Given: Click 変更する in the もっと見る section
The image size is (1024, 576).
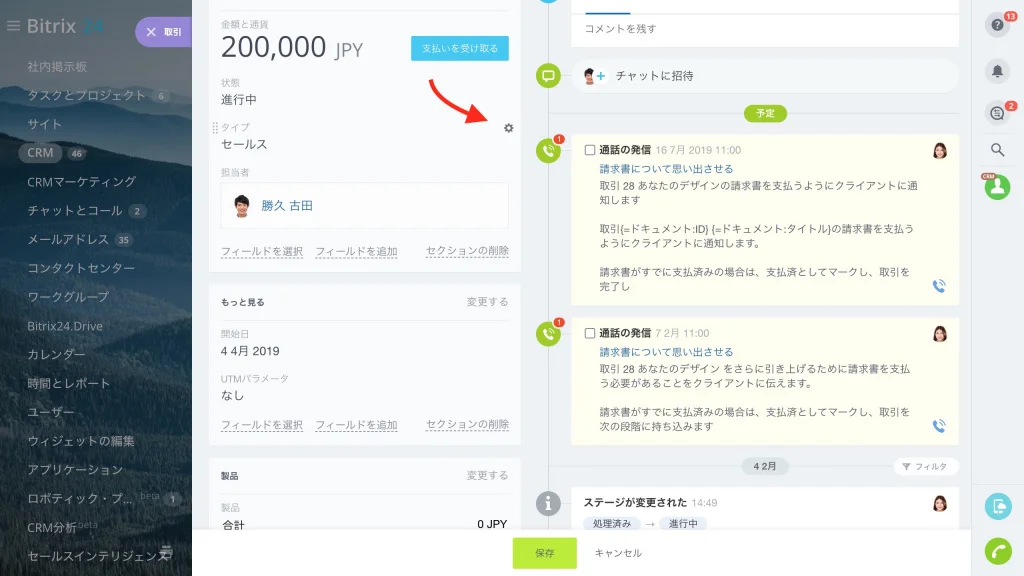Looking at the screenshot, I should click(x=487, y=302).
